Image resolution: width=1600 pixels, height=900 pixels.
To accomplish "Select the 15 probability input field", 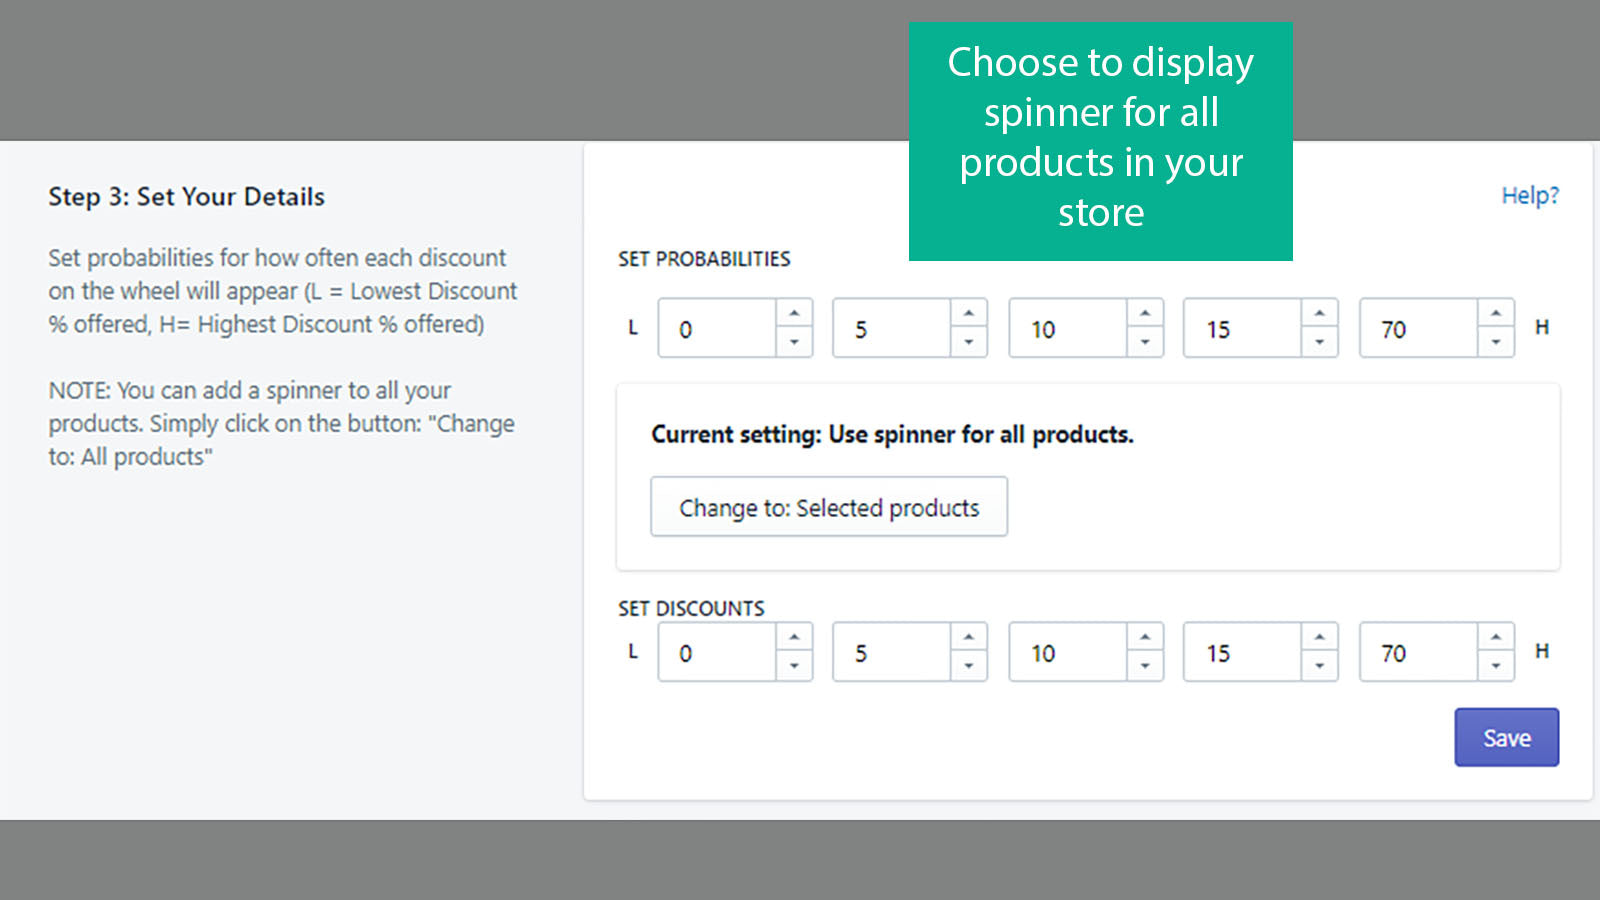I will click(x=1240, y=328).
